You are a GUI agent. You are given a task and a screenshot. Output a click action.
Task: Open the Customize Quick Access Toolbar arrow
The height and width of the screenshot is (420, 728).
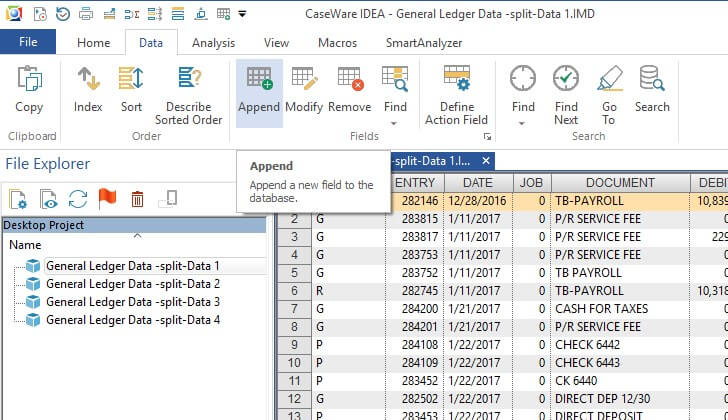tap(242, 14)
